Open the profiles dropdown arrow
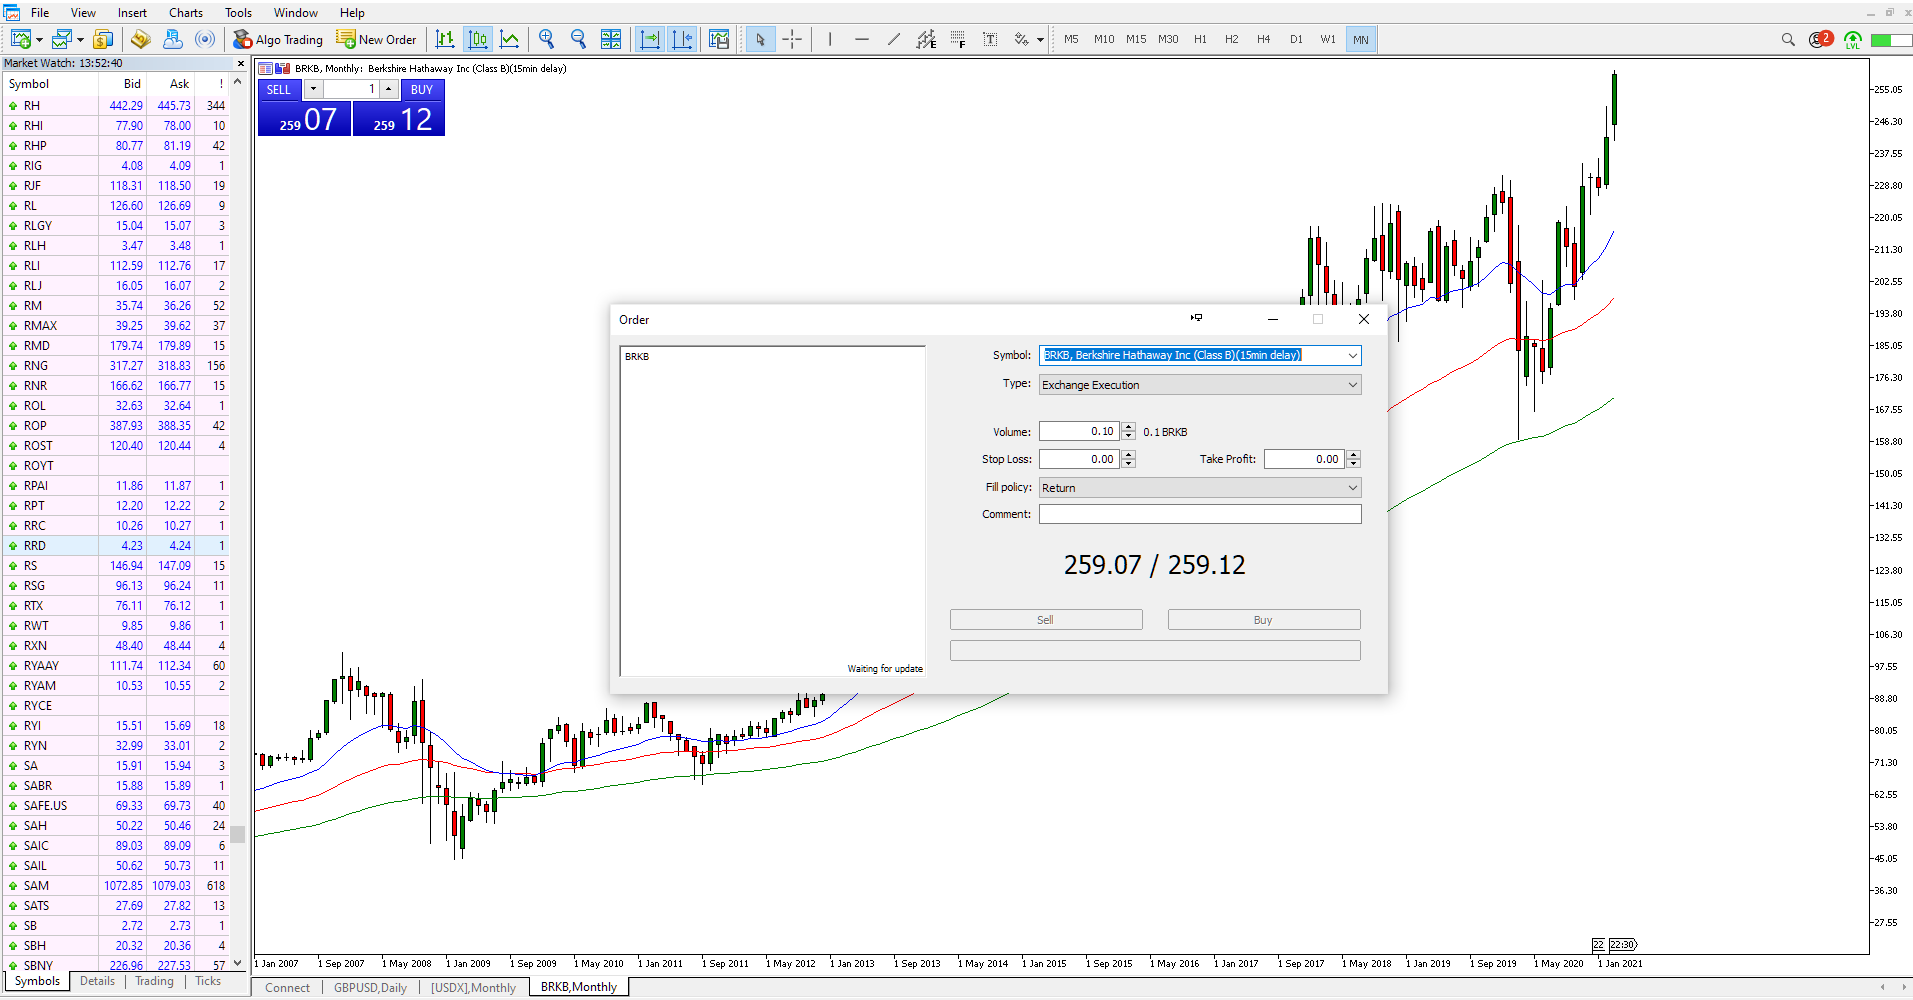1913x1000 pixels. tap(80, 40)
